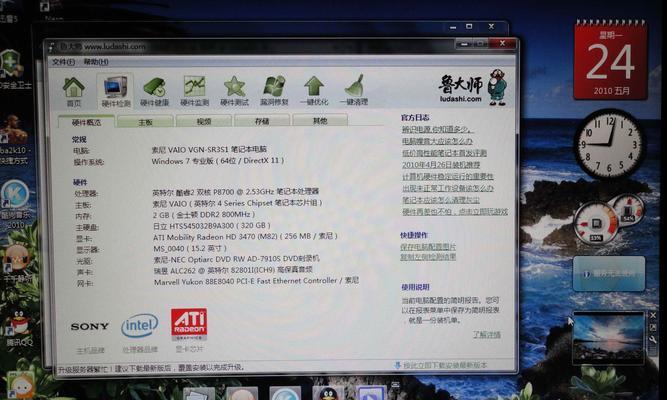Click the copy detection results link under 快捷操作
This screenshot has height=400, width=667.
point(428,257)
